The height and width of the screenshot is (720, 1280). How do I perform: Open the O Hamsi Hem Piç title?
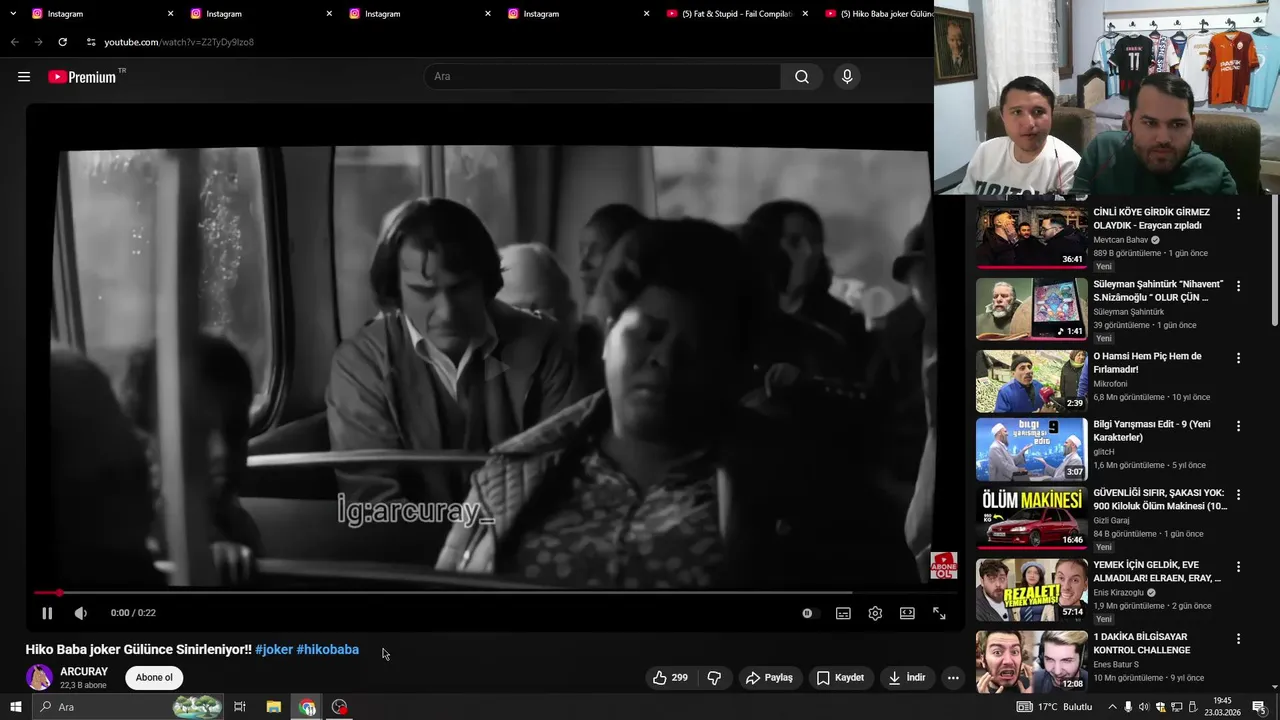tap(1147, 362)
